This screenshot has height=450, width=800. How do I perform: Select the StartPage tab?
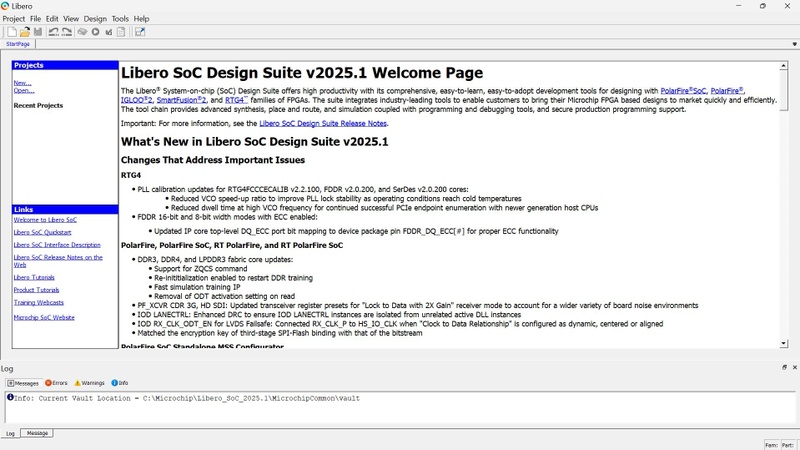point(18,44)
